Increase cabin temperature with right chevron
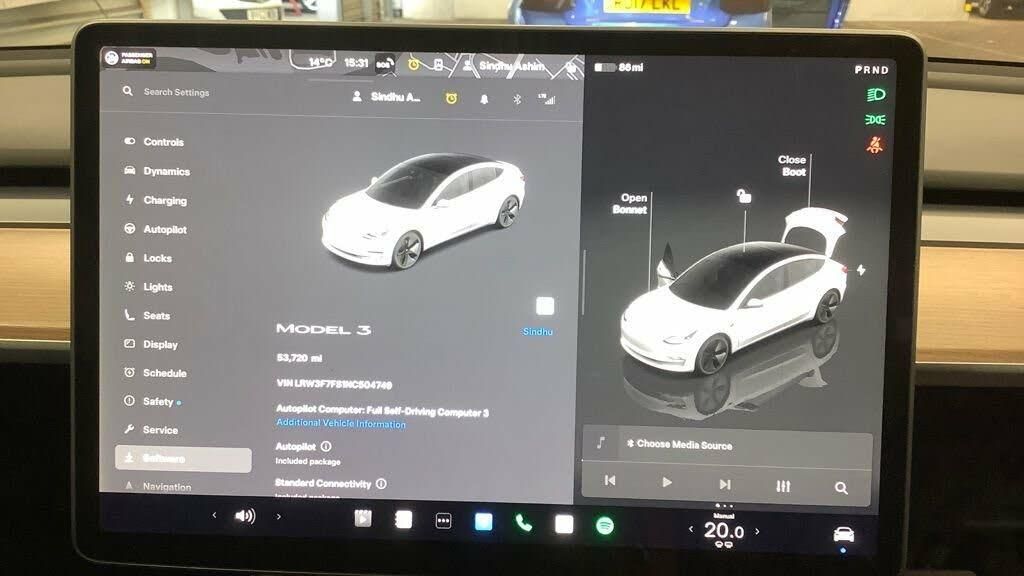The width and height of the screenshot is (1024, 576). pos(758,532)
